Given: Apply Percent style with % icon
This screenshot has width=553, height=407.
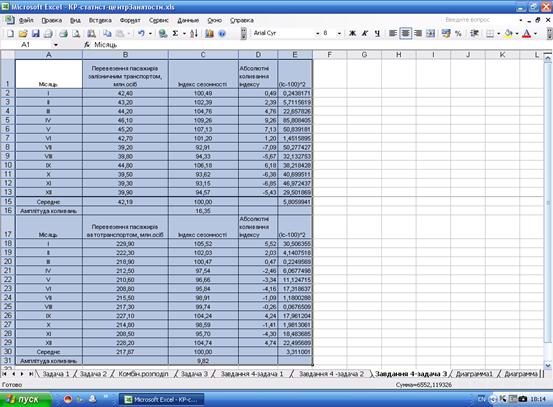Looking at the screenshot, I should point(458,34).
